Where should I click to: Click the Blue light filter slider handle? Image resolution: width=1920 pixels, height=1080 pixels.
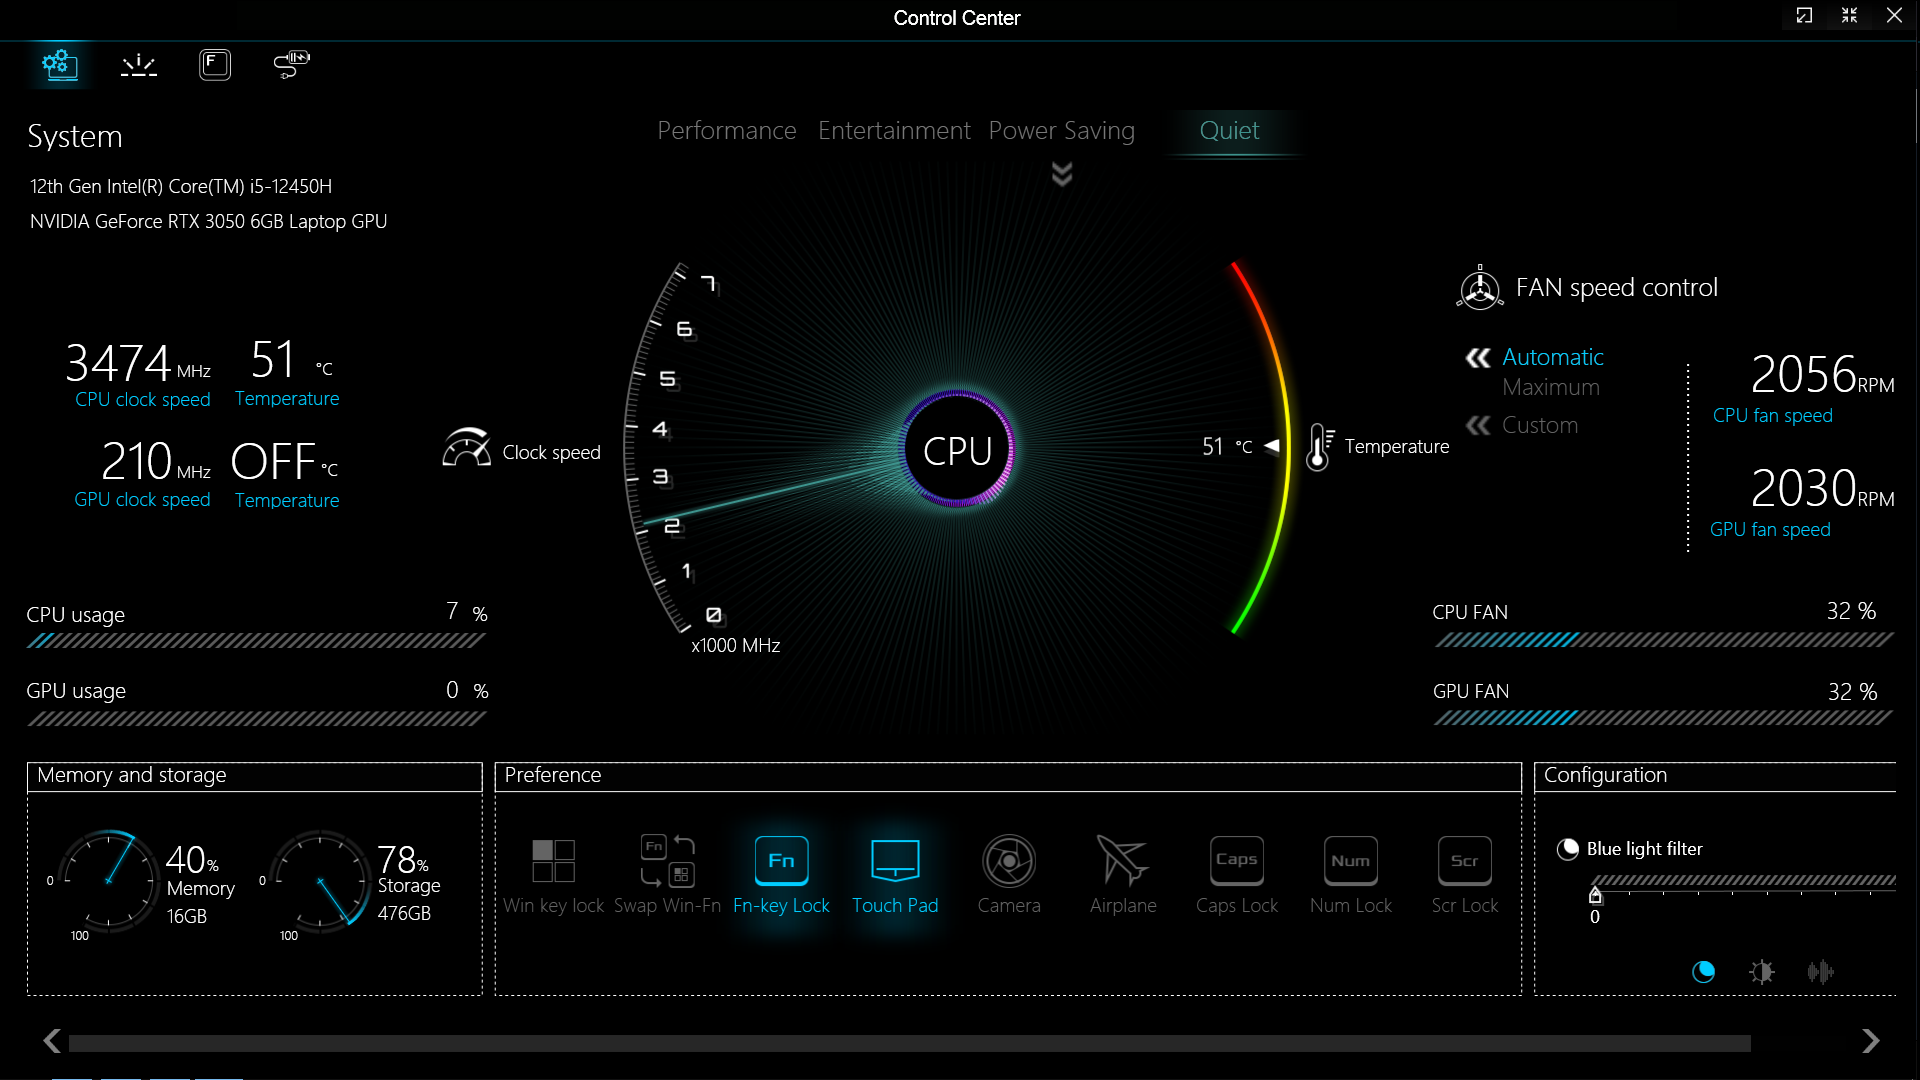click(x=1595, y=895)
